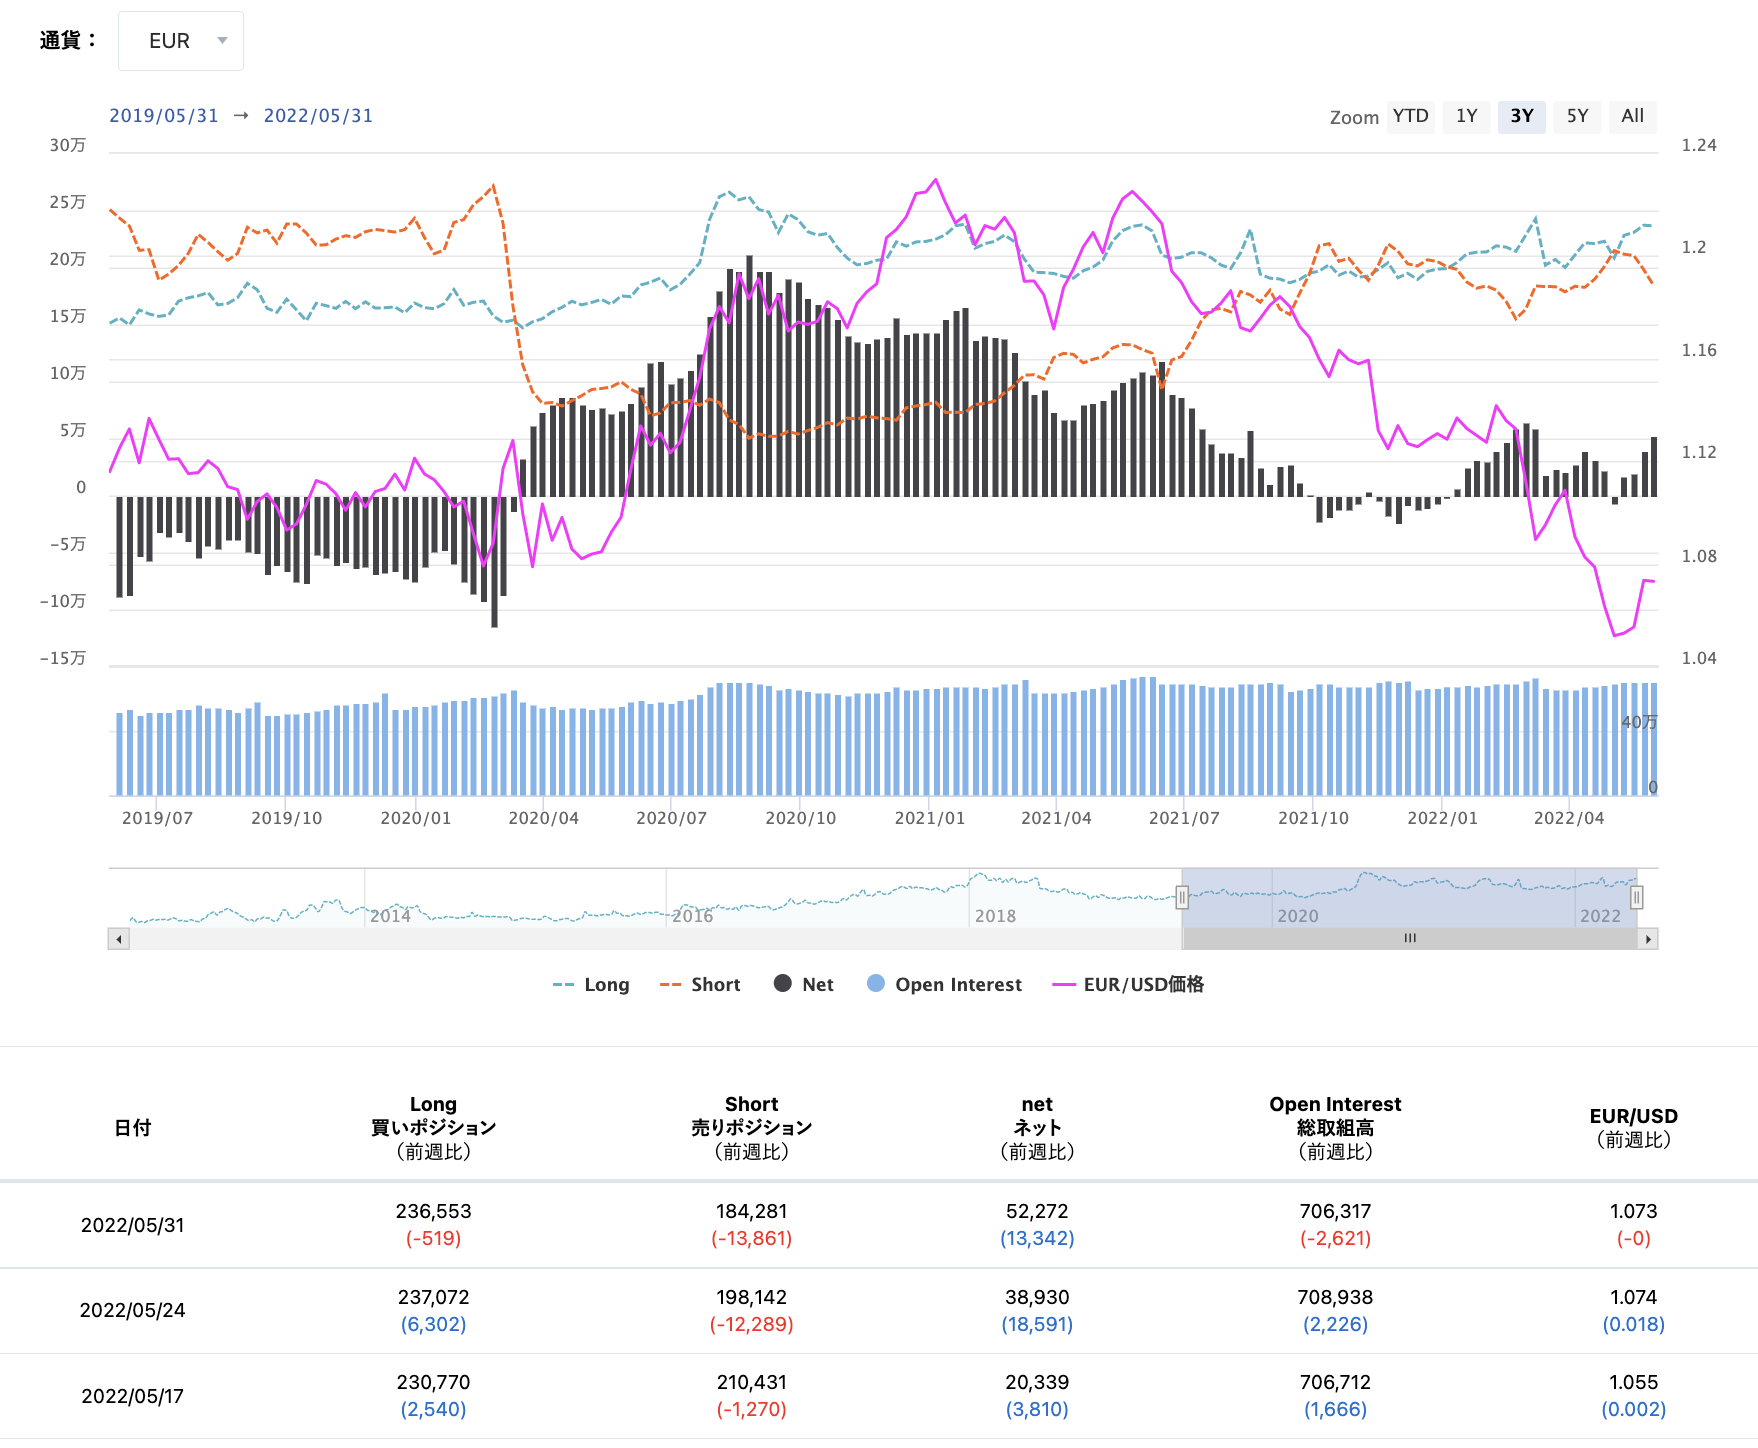Toggle the Short series in legend

[x=700, y=985]
